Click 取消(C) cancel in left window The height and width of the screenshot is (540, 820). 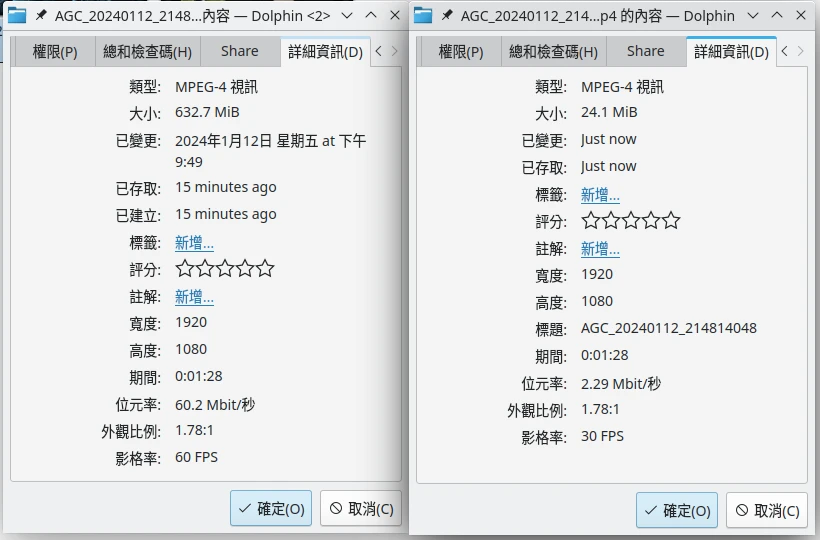click(361, 508)
